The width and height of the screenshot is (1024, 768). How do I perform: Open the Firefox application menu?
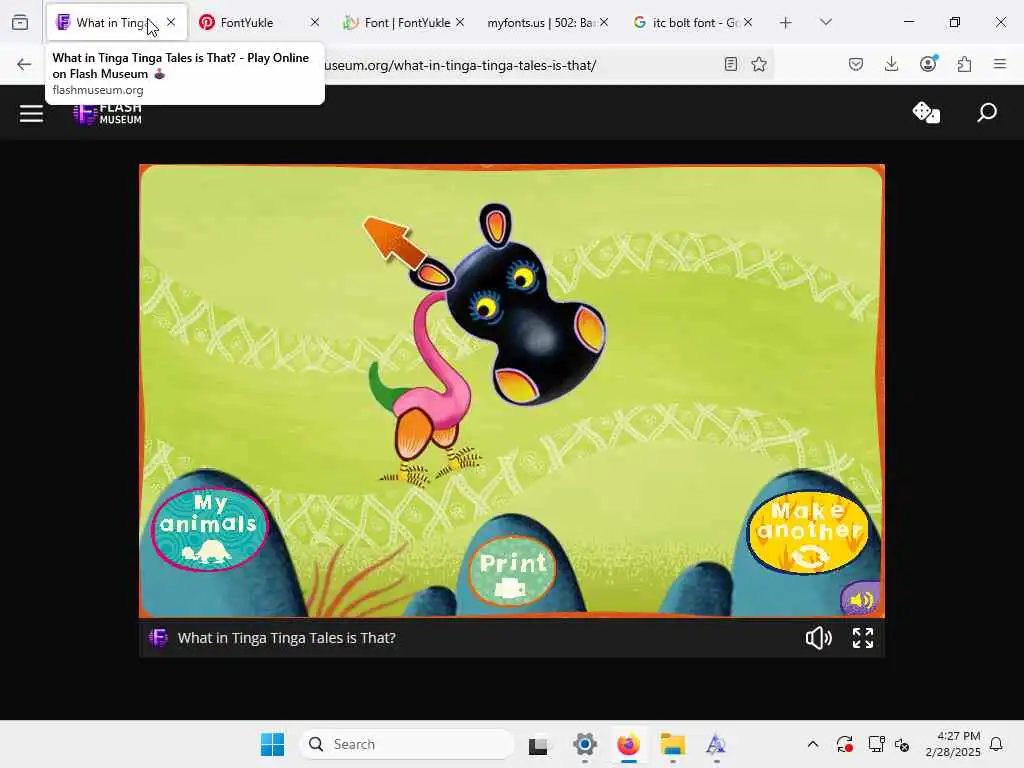pos(1000,64)
